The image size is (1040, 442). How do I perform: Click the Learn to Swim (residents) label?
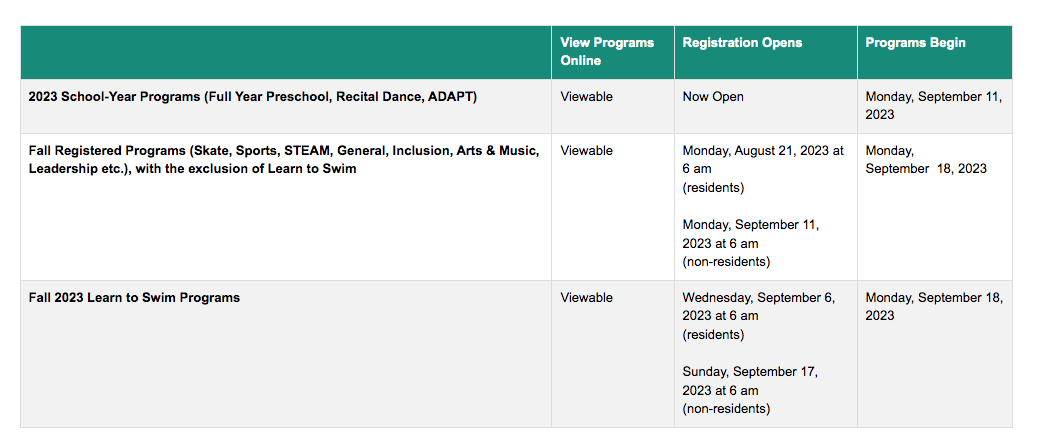pos(713,335)
